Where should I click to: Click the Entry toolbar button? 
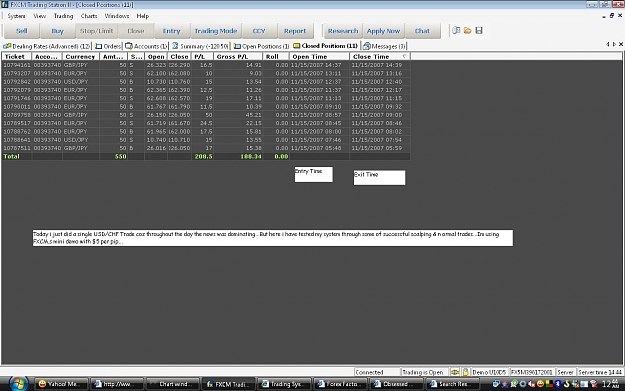pyautogui.click(x=171, y=31)
